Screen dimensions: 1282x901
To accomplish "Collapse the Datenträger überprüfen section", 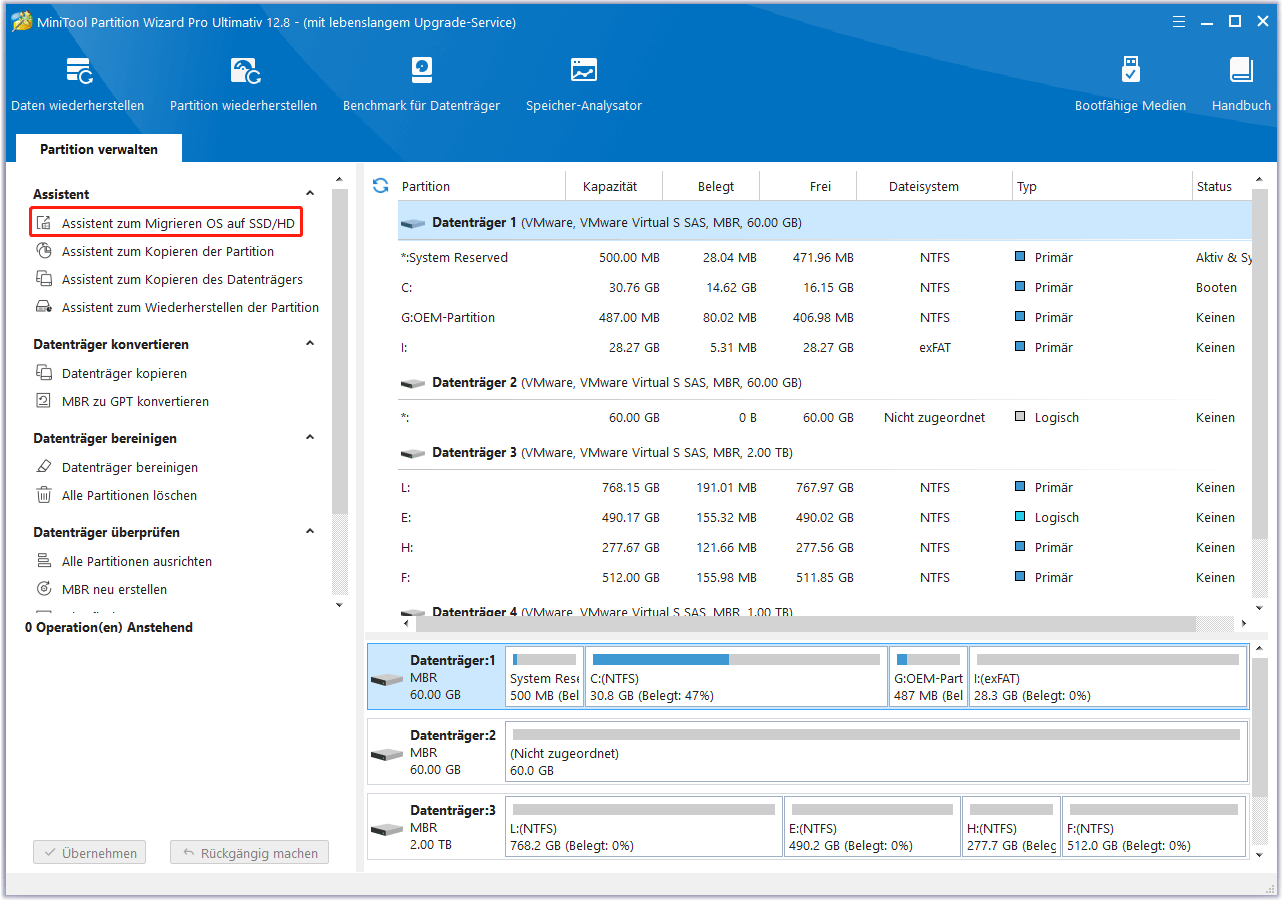I will [310, 531].
